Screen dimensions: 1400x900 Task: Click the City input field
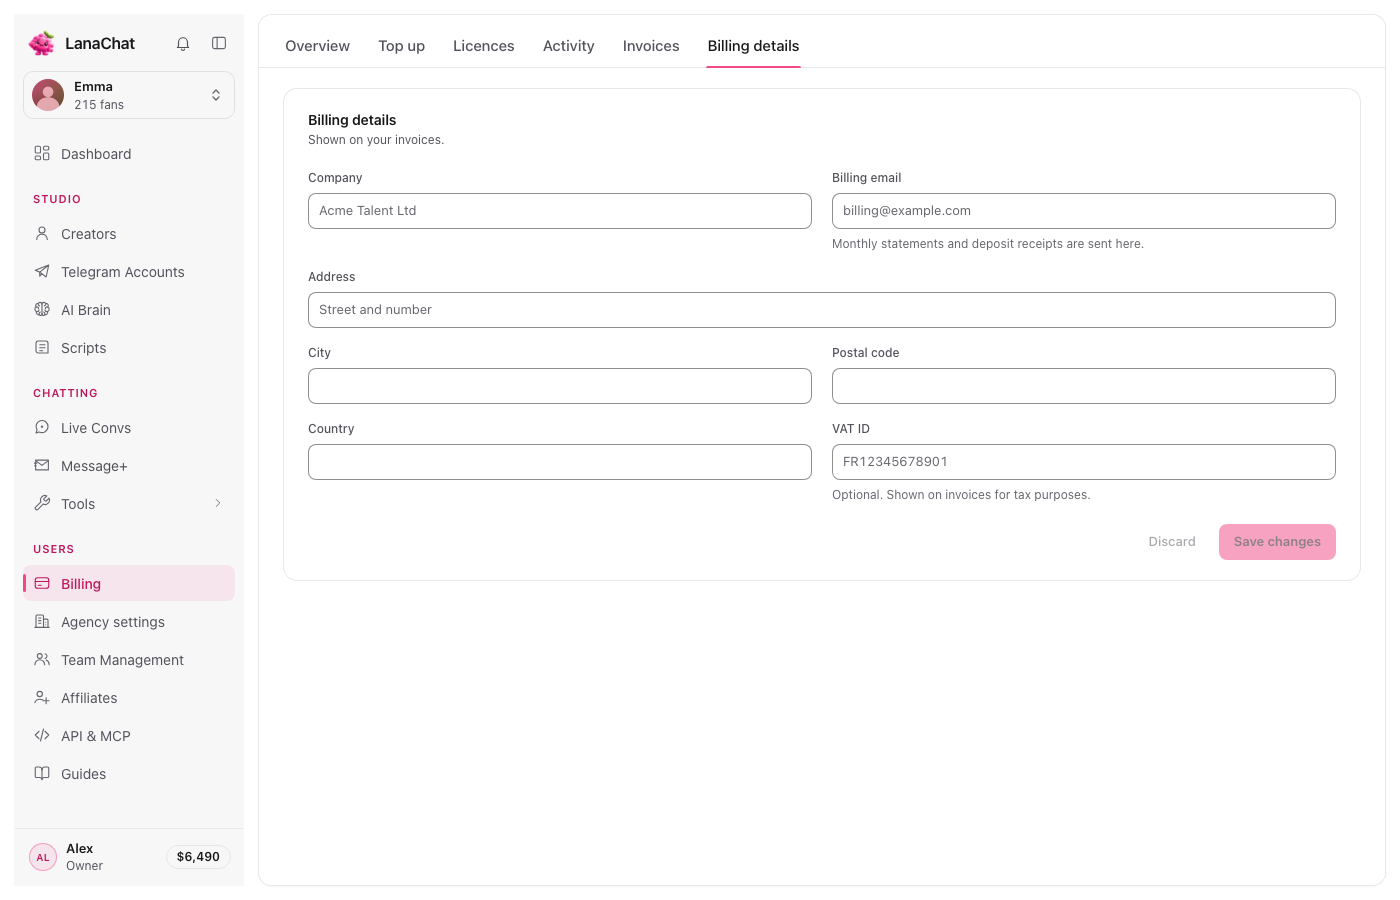560,386
